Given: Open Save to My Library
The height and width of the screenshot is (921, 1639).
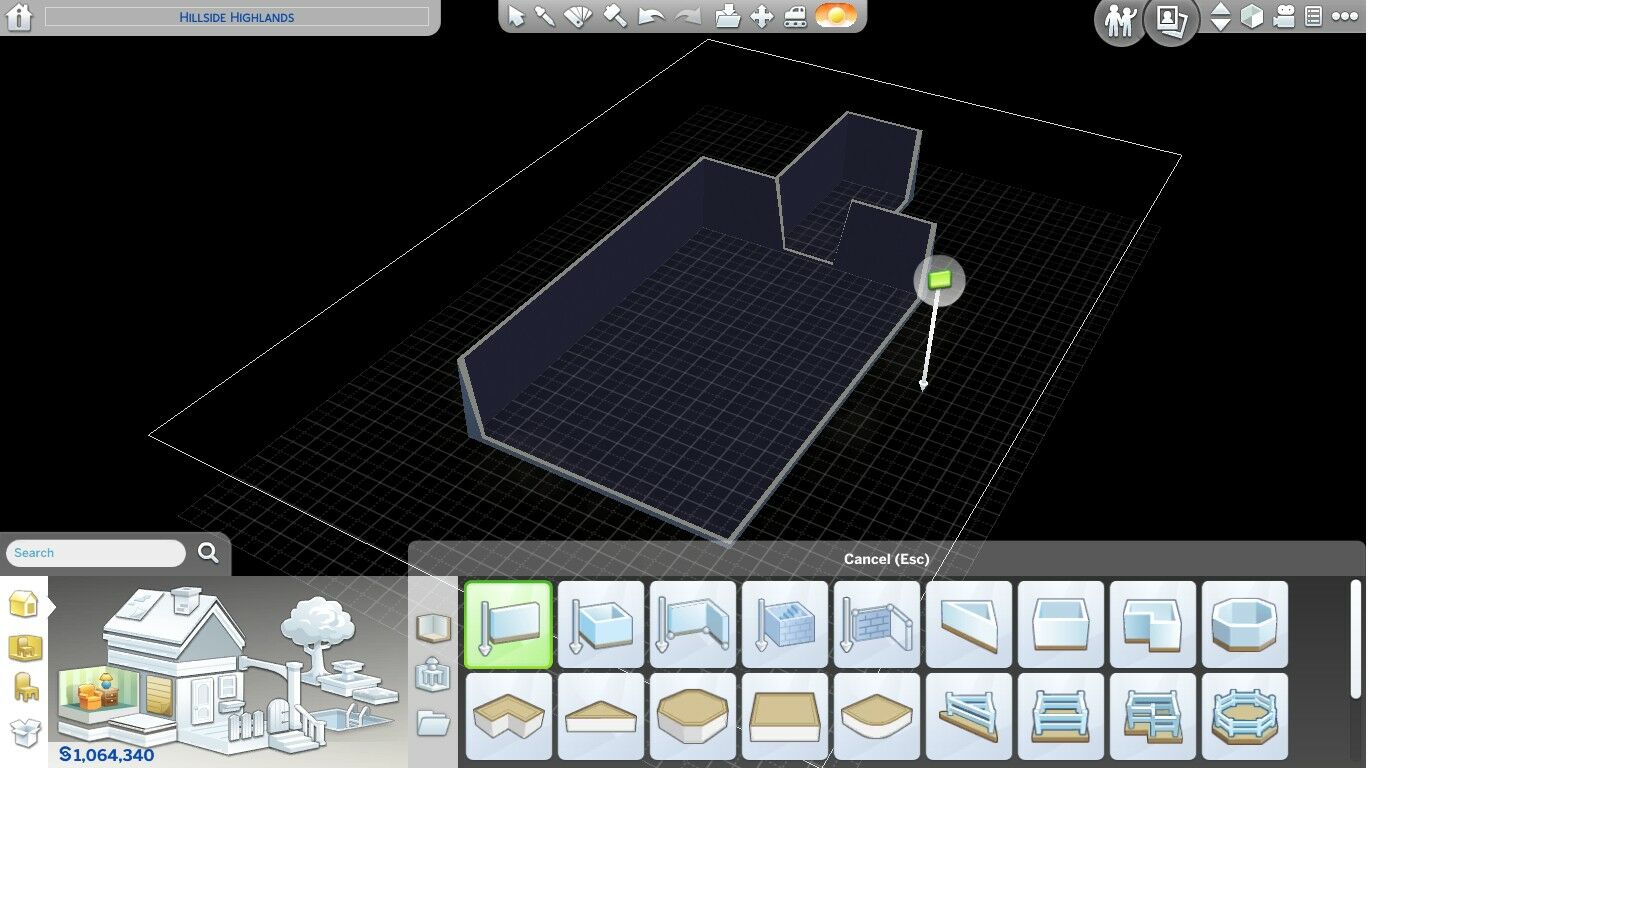Looking at the screenshot, I should pyautogui.click(x=728, y=16).
